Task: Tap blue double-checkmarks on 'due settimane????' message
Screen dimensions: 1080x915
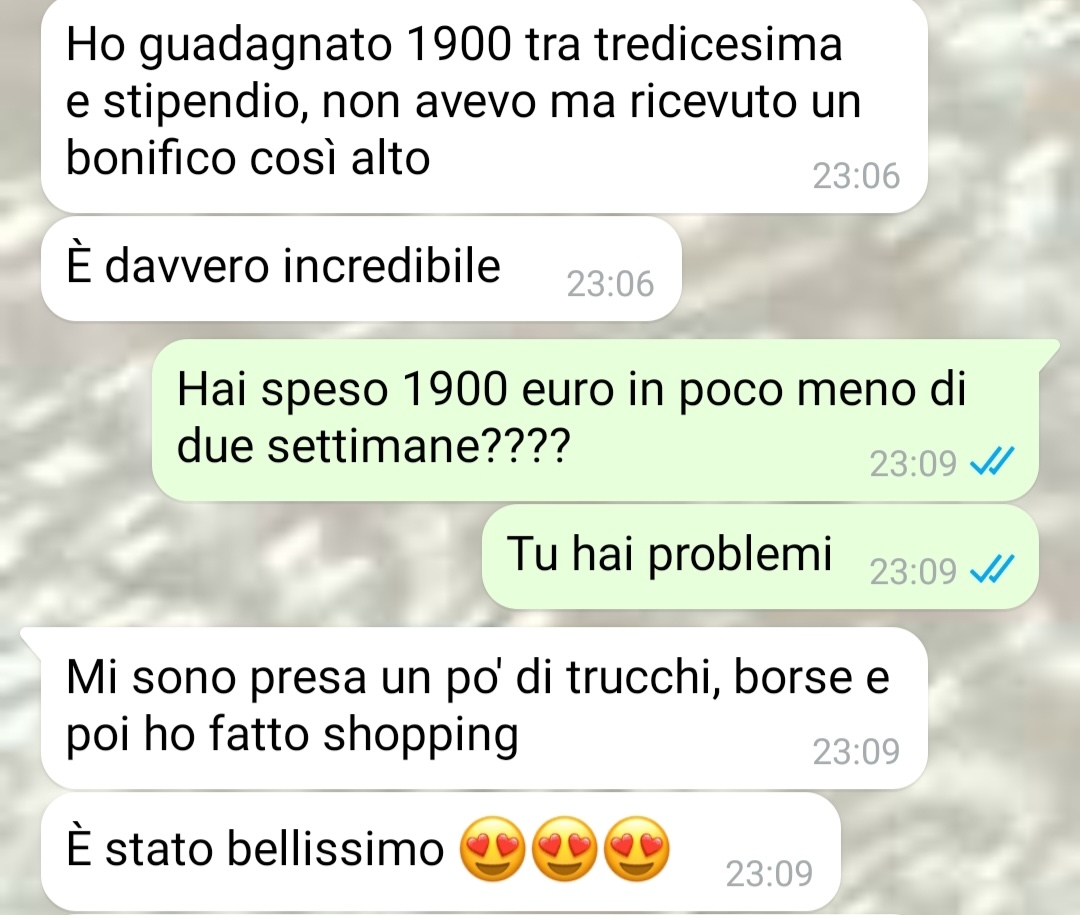Action: [992, 462]
